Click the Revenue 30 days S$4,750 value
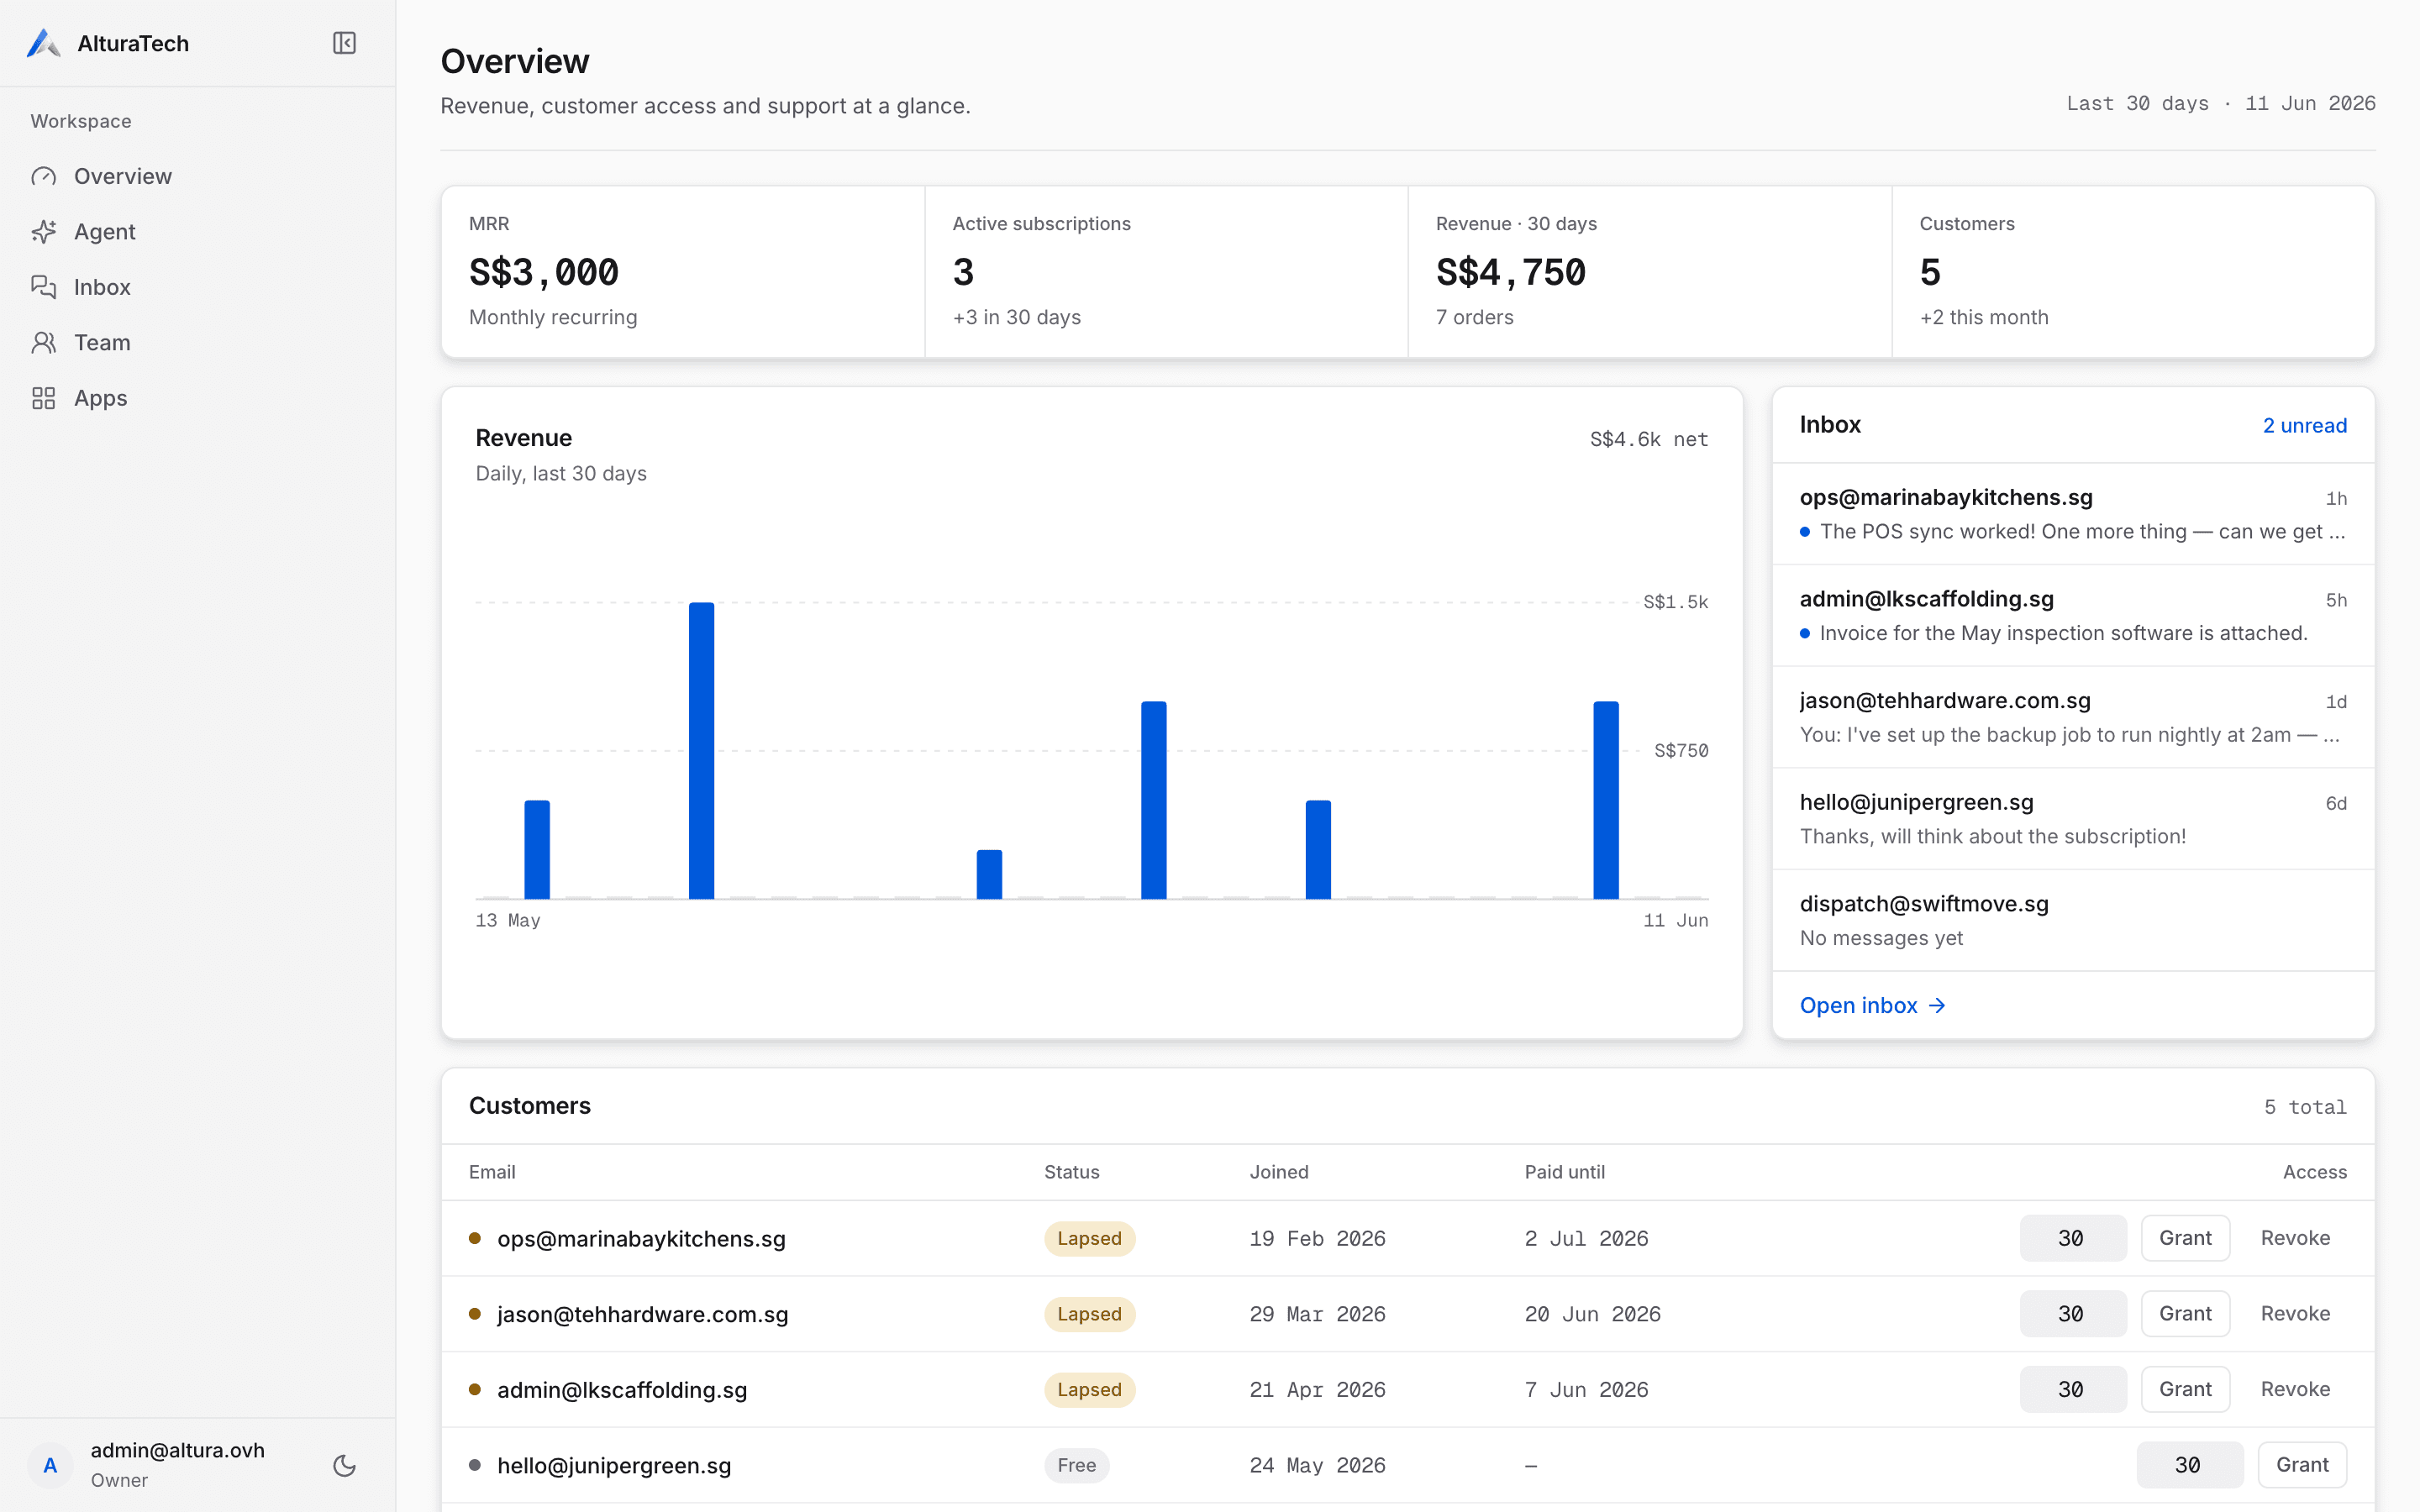Image resolution: width=2420 pixels, height=1512 pixels. tap(1510, 272)
